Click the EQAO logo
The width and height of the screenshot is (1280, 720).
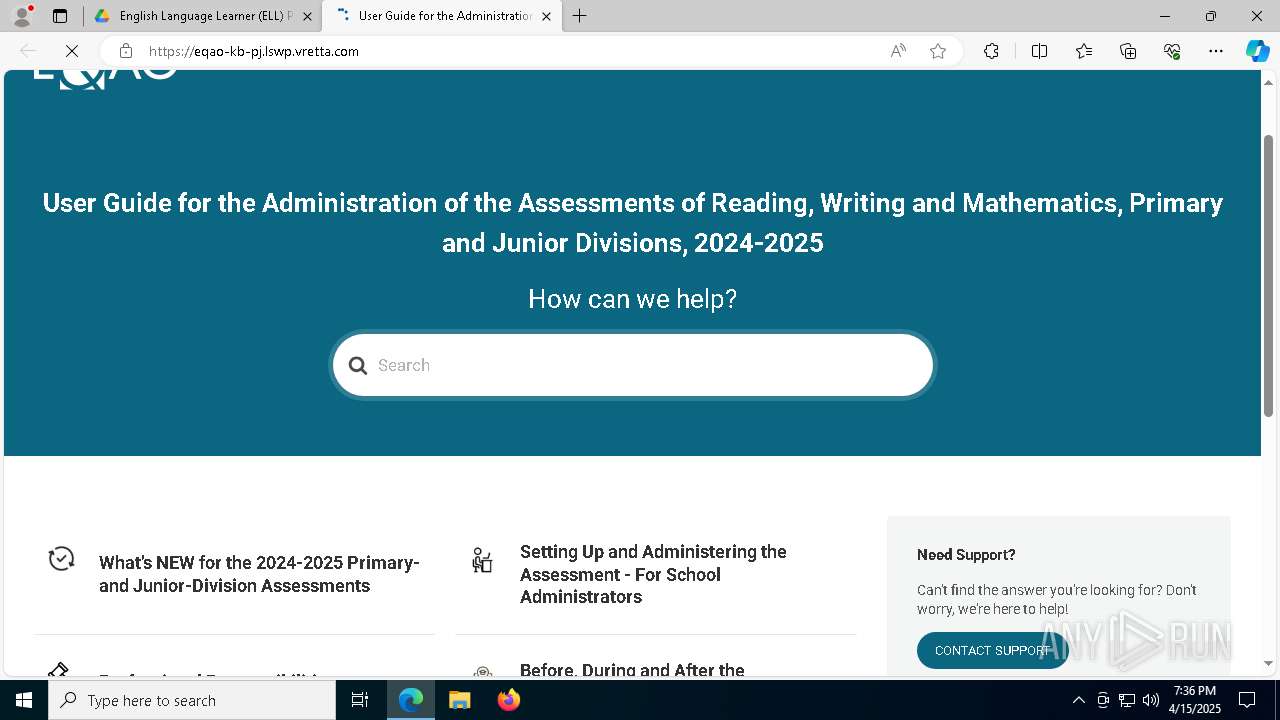[x=106, y=79]
